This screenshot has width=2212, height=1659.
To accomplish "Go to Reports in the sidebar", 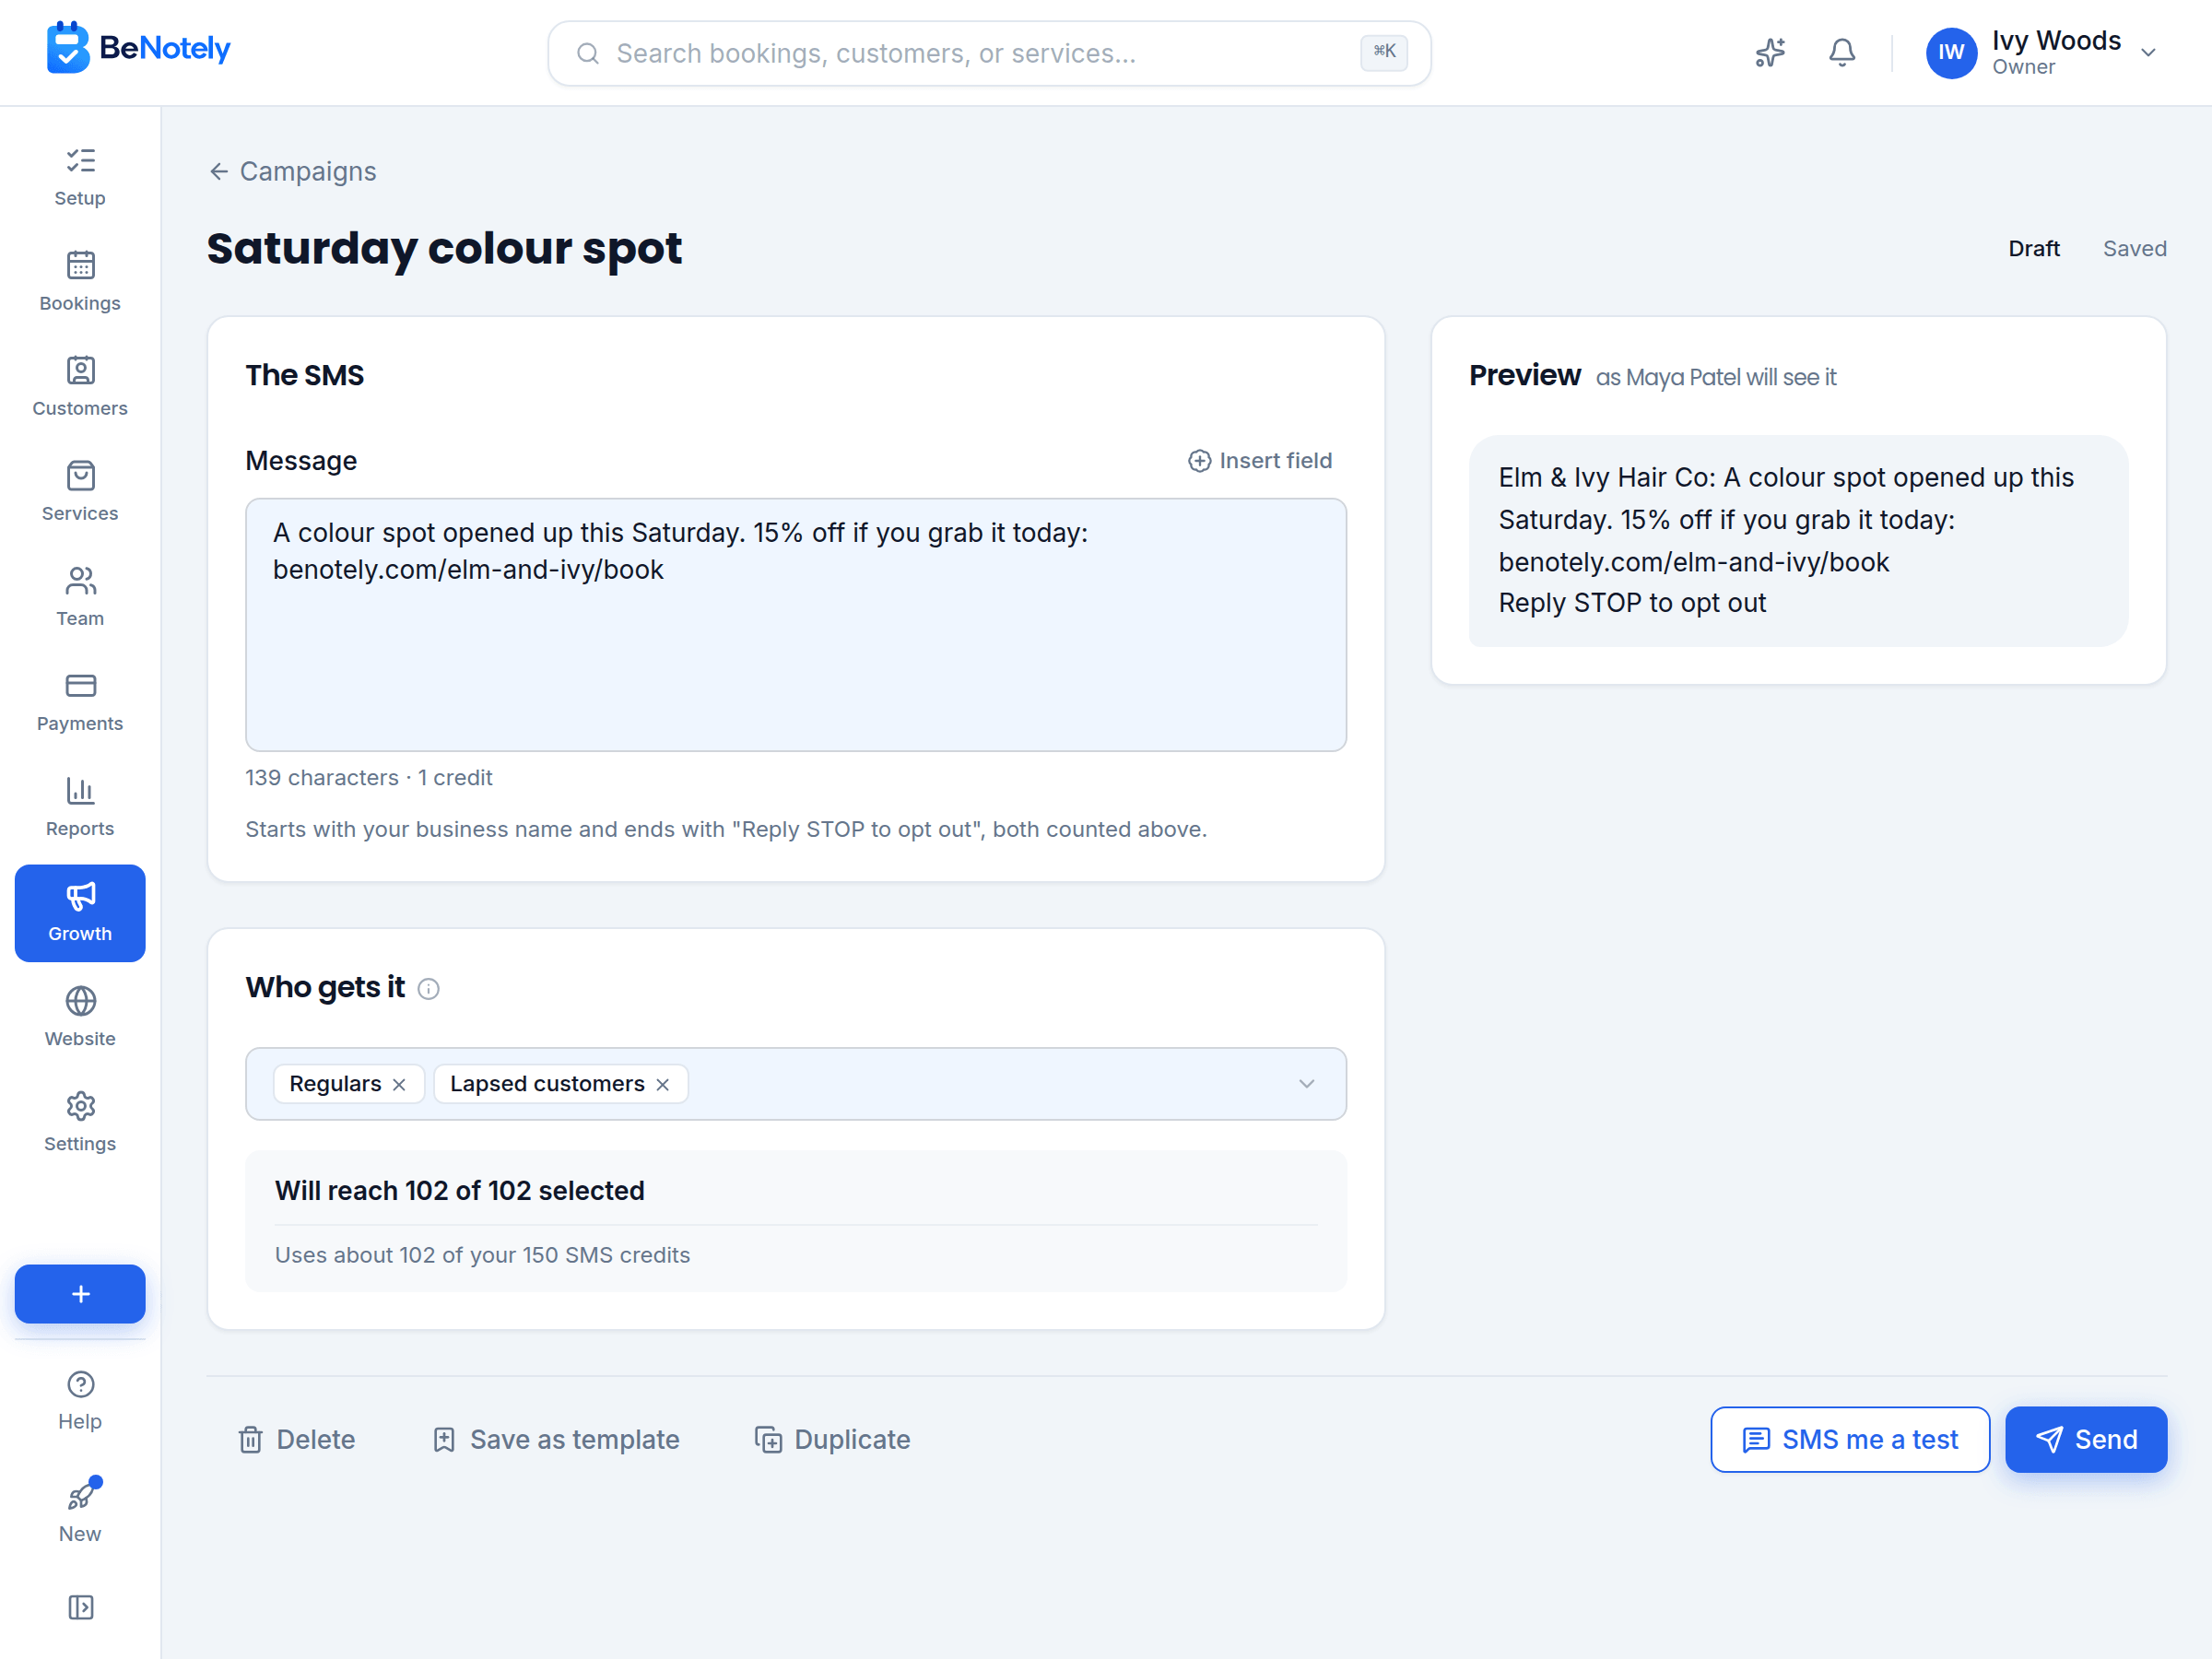I will pos(80,806).
